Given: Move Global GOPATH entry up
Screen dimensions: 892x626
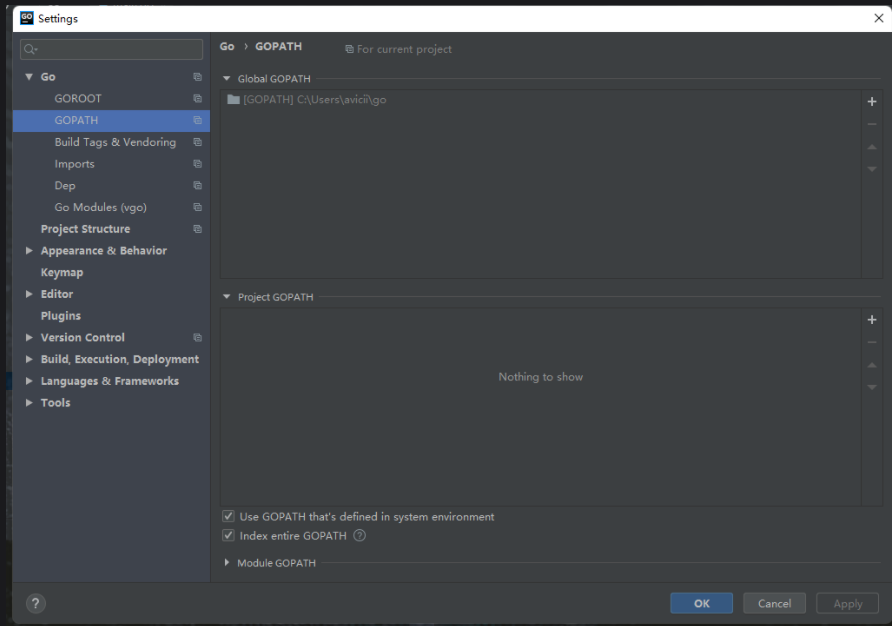Looking at the screenshot, I should [872, 147].
